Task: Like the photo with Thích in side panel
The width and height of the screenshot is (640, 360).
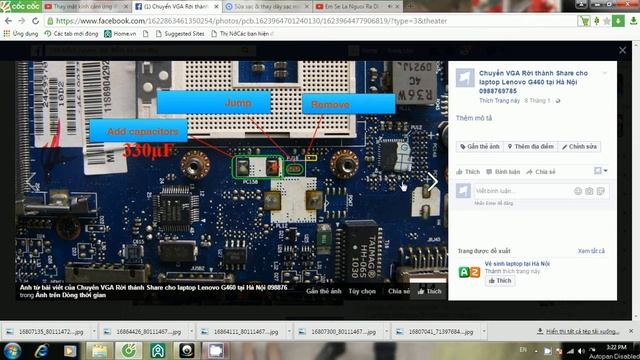Action: click(468, 172)
